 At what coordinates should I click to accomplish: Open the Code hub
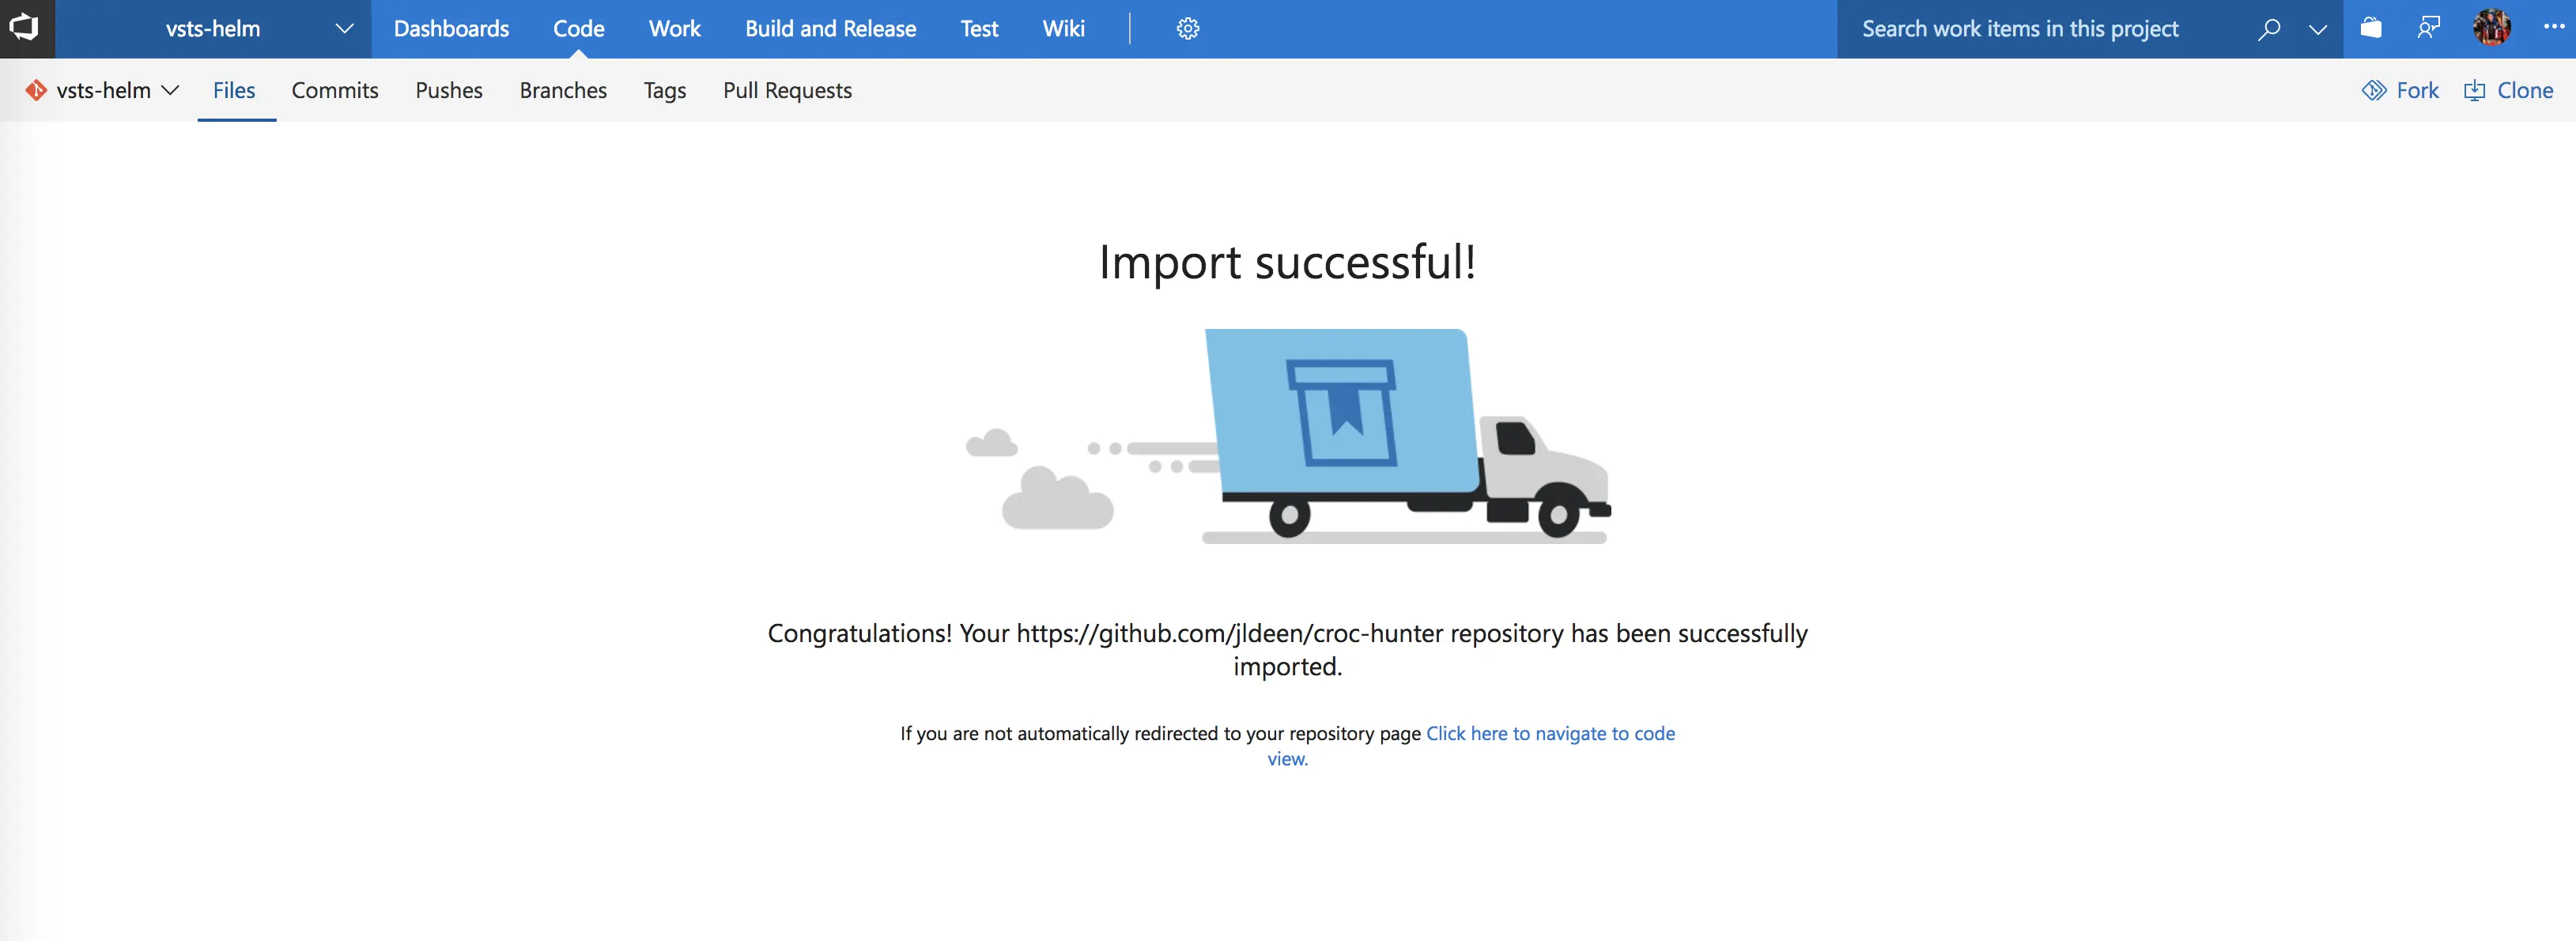(579, 28)
